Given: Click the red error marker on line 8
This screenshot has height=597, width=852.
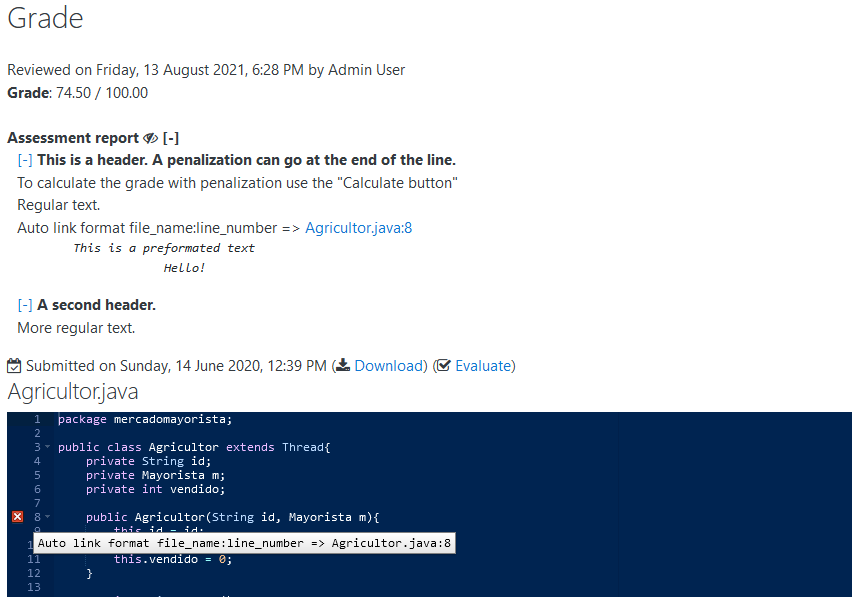Looking at the screenshot, I should point(17,517).
